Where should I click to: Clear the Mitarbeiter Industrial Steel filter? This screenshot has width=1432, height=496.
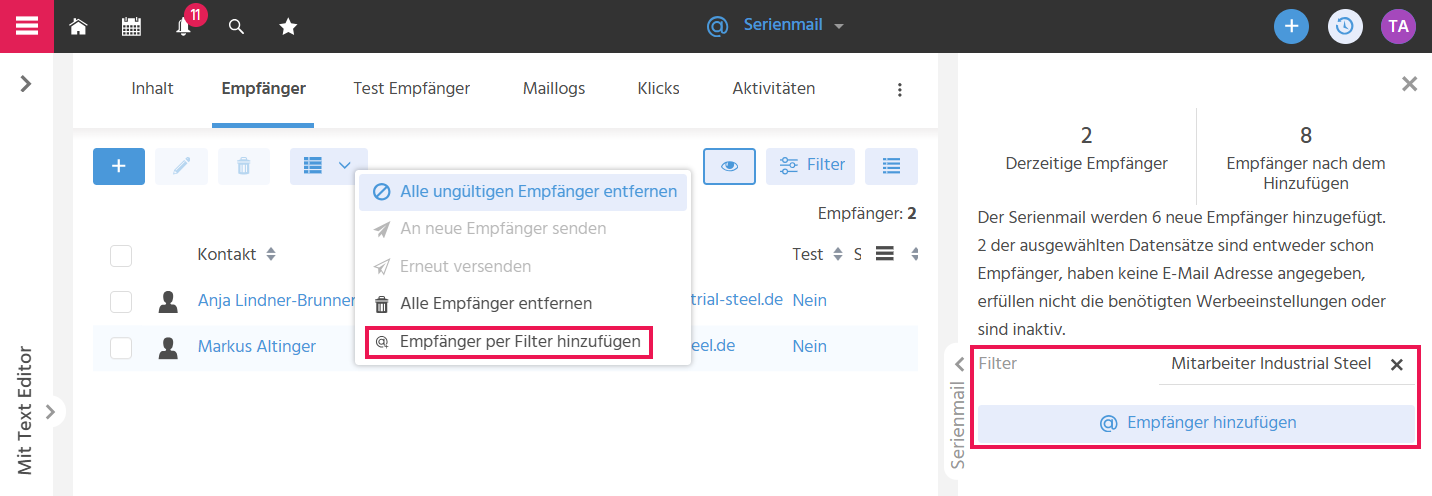click(1397, 365)
